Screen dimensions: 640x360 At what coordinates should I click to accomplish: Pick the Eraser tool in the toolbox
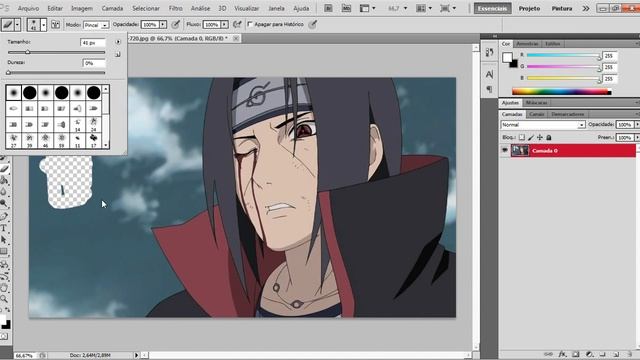click(x=4, y=169)
